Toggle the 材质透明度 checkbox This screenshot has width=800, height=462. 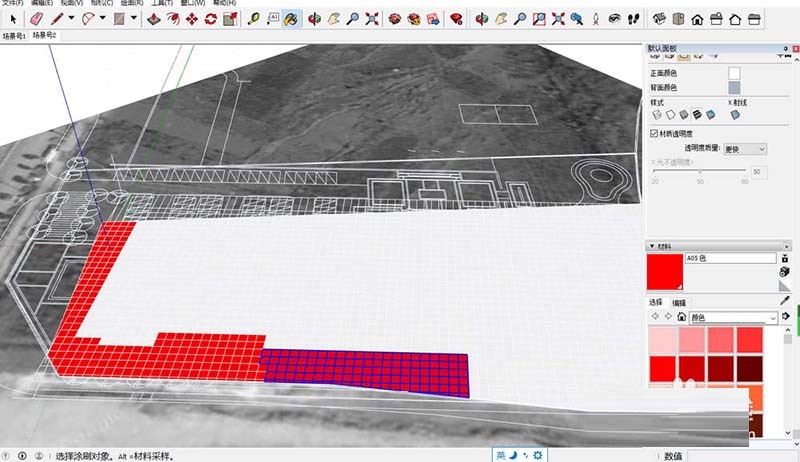[x=654, y=134]
